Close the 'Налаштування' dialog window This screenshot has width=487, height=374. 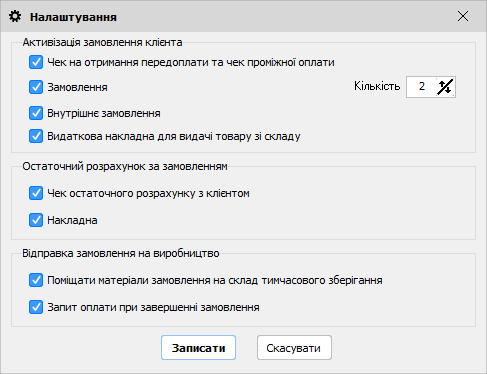pyautogui.click(x=463, y=16)
